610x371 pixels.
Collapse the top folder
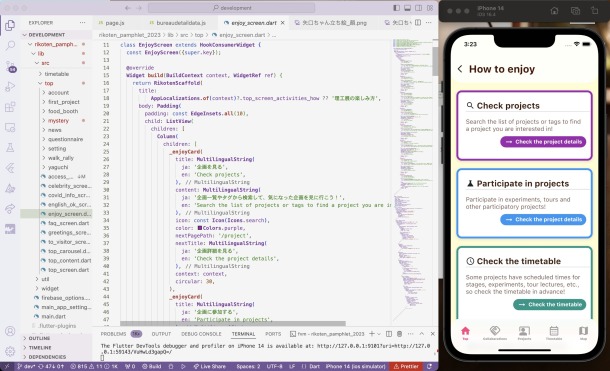point(48,83)
